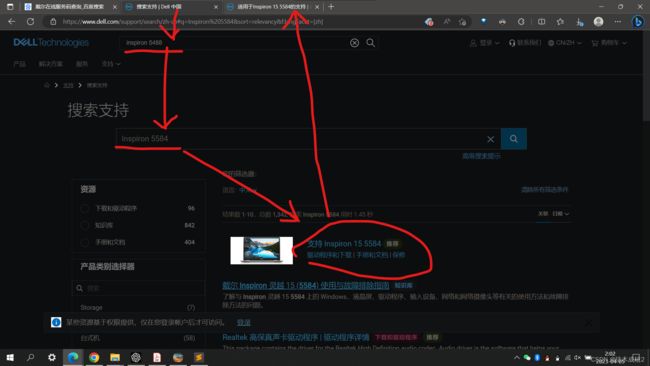The width and height of the screenshot is (650, 366).
Task: Click the login link in the notice banner
Action: pos(244,322)
